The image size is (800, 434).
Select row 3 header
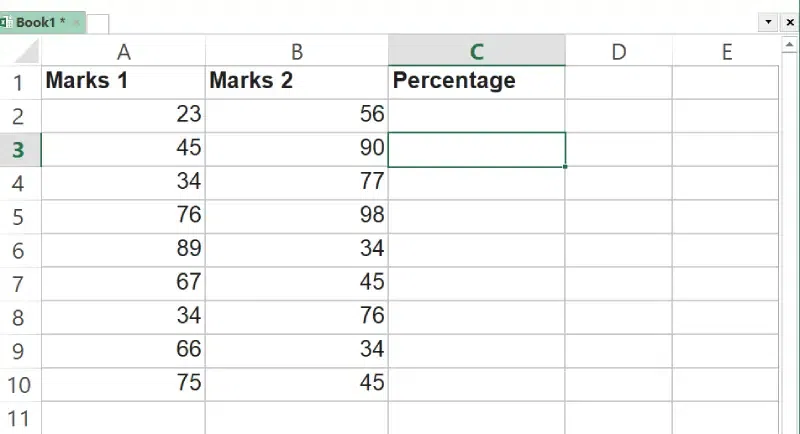pyautogui.click(x=19, y=149)
